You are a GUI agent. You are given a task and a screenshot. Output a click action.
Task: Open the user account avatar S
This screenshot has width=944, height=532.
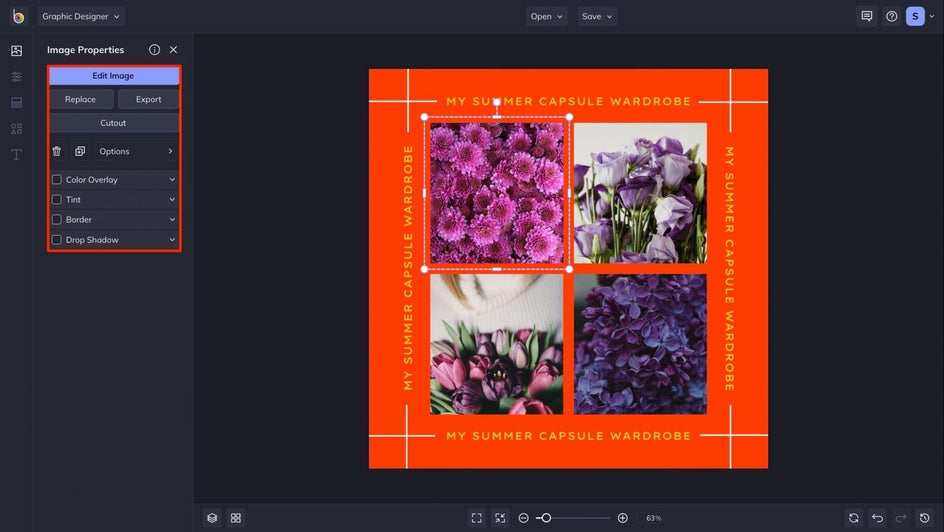tap(915, 16)
